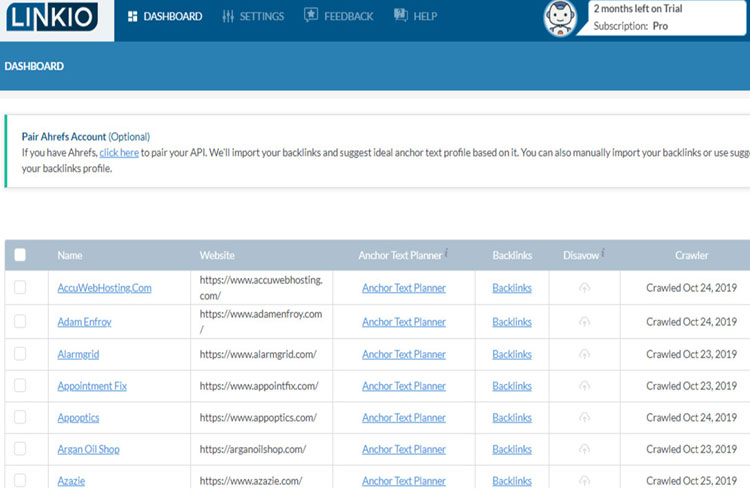750x500 pixels.
Task: Click the Crawler column header
Action: tap(692, 256)
